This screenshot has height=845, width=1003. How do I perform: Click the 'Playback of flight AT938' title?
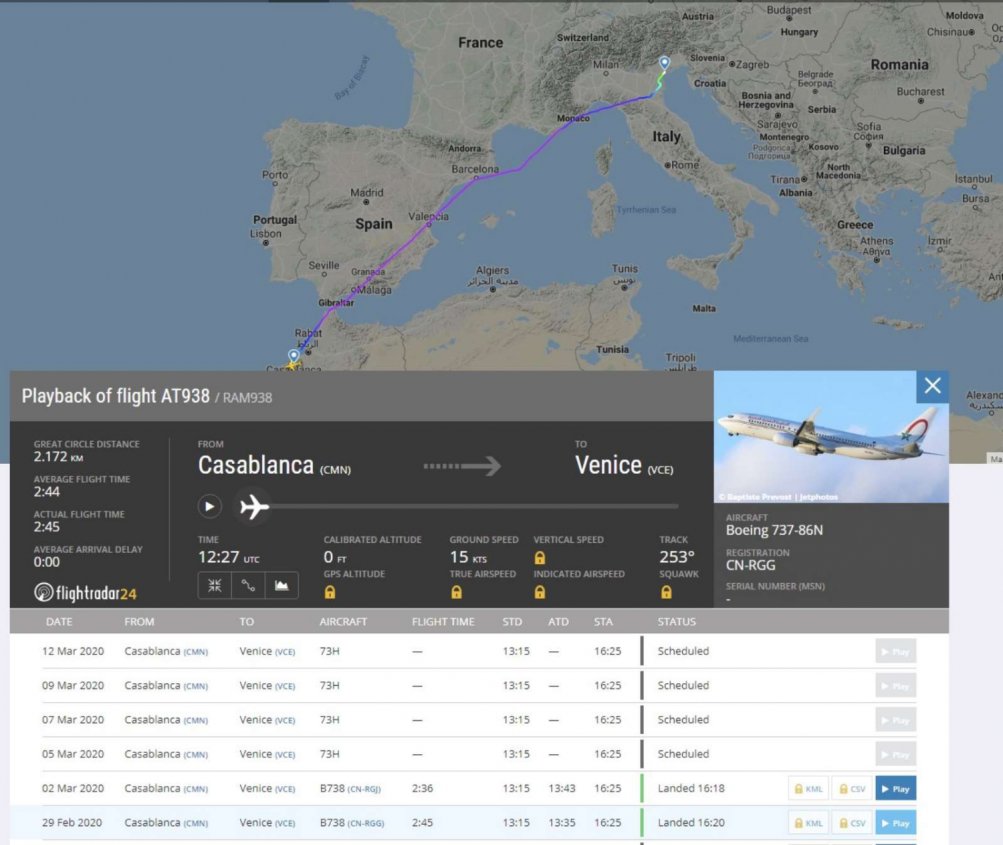tap(116, 396)
